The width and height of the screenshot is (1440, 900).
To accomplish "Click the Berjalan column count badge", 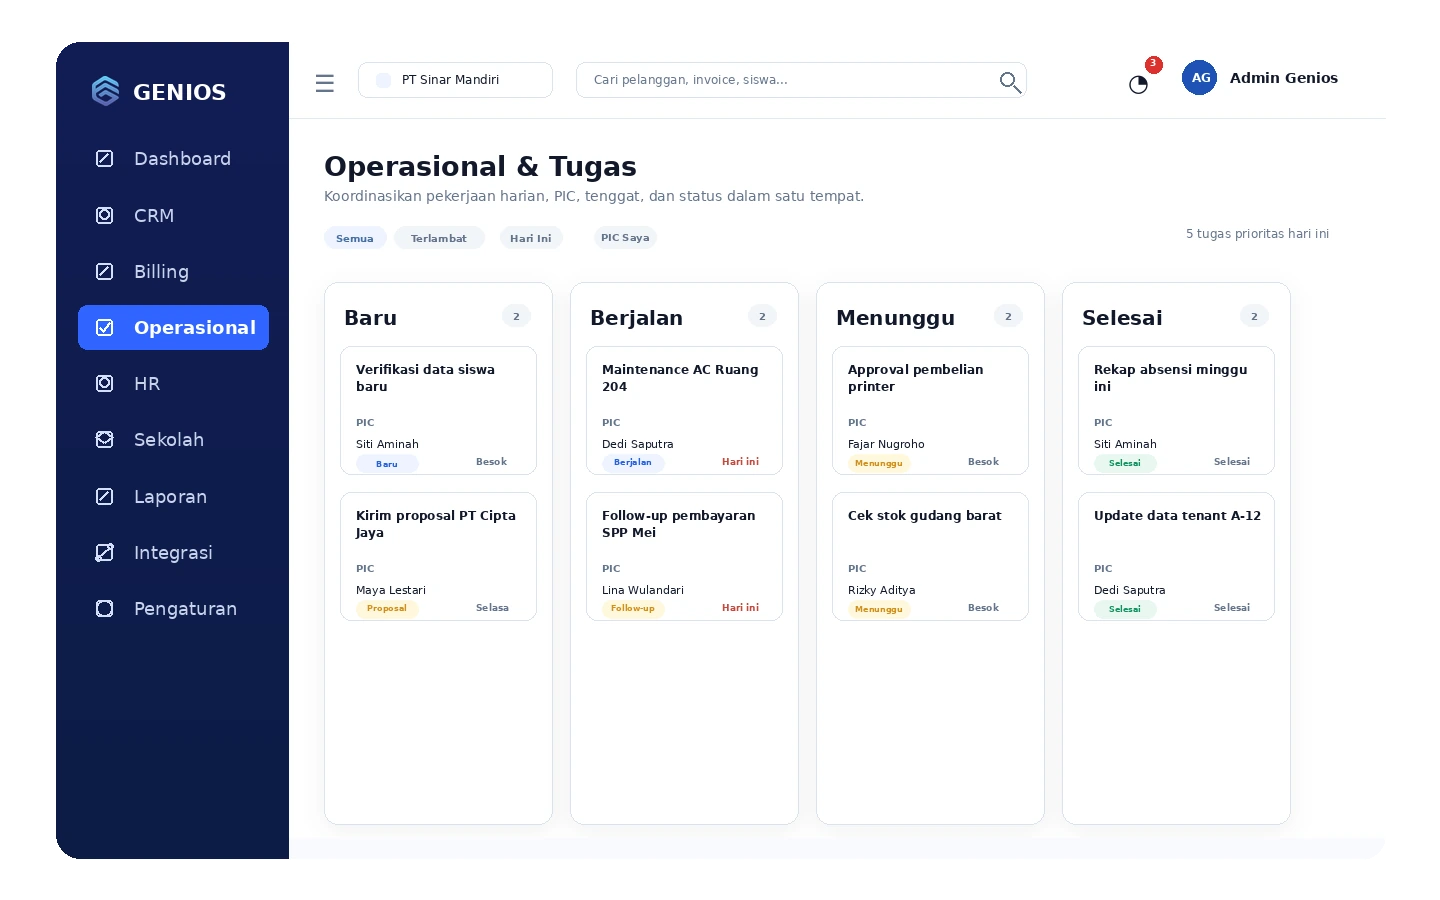I will (762, 316).
